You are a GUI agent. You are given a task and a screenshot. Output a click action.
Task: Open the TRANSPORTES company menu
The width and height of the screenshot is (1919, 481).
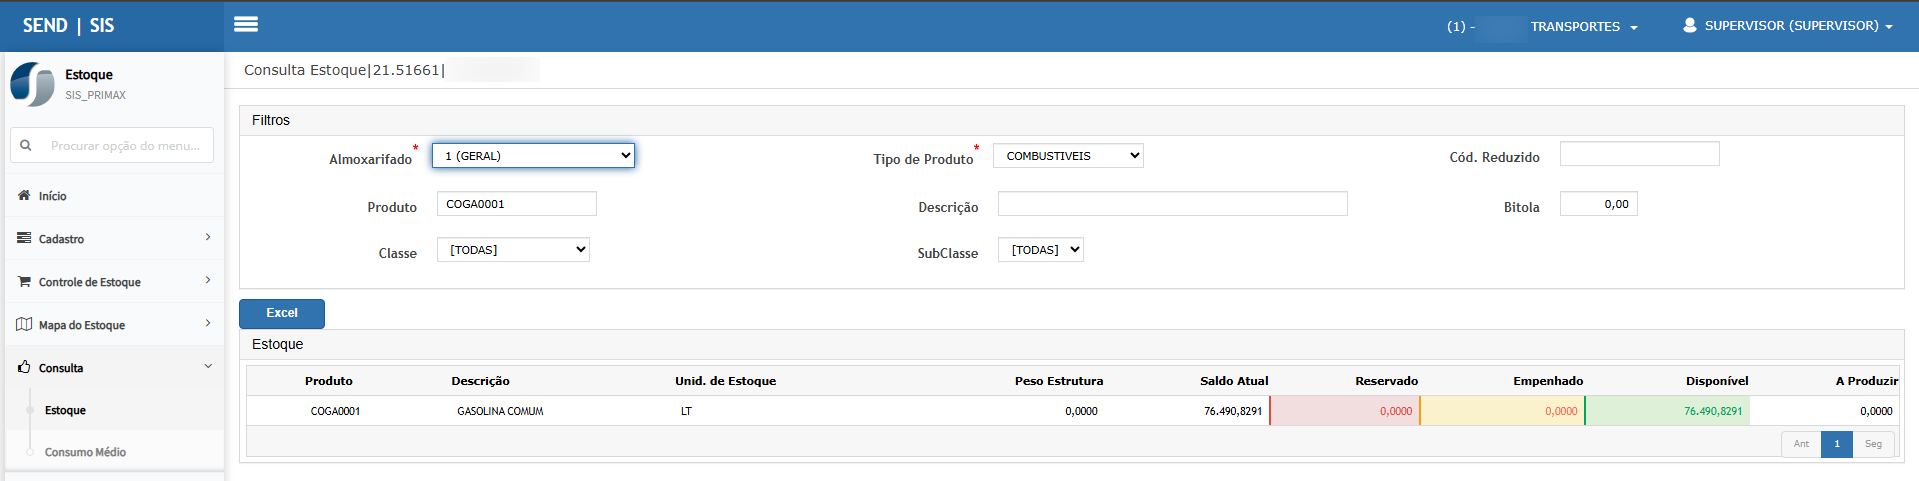(x=1583, y=27)
